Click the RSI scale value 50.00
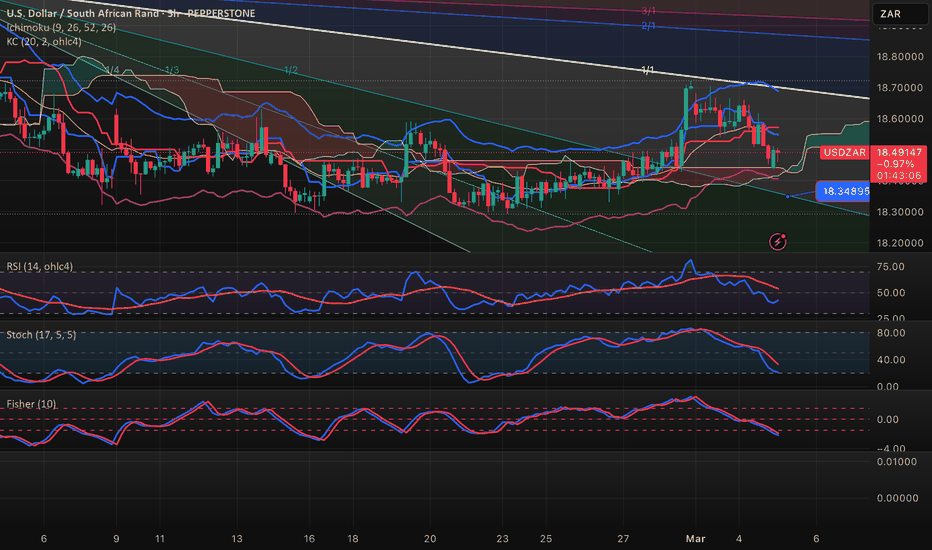 pos(890,293)
